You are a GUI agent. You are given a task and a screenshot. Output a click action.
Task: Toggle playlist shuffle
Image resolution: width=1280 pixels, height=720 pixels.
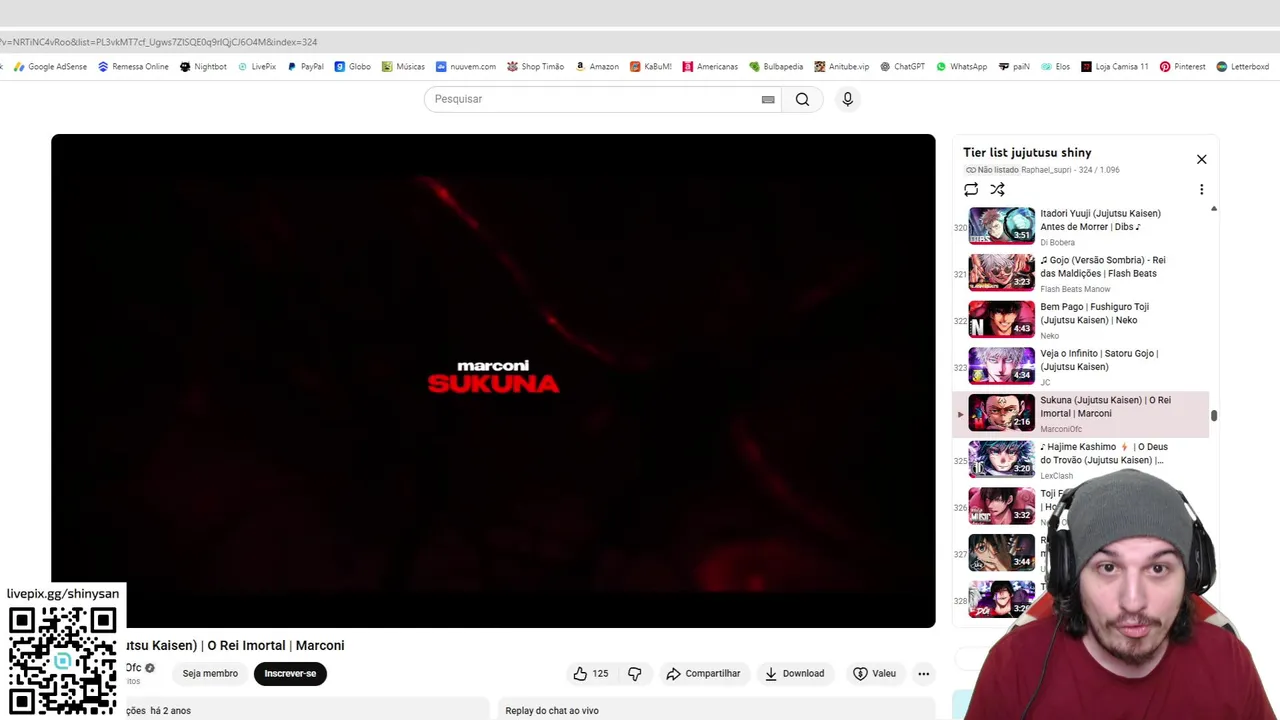point(997,189)
